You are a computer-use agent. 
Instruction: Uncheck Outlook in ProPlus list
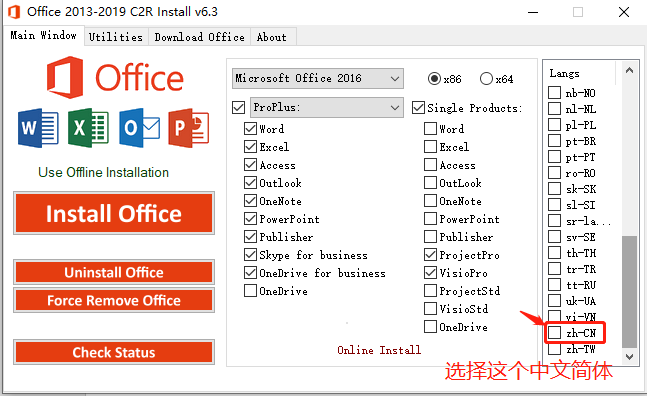click(x=250, y=183)
